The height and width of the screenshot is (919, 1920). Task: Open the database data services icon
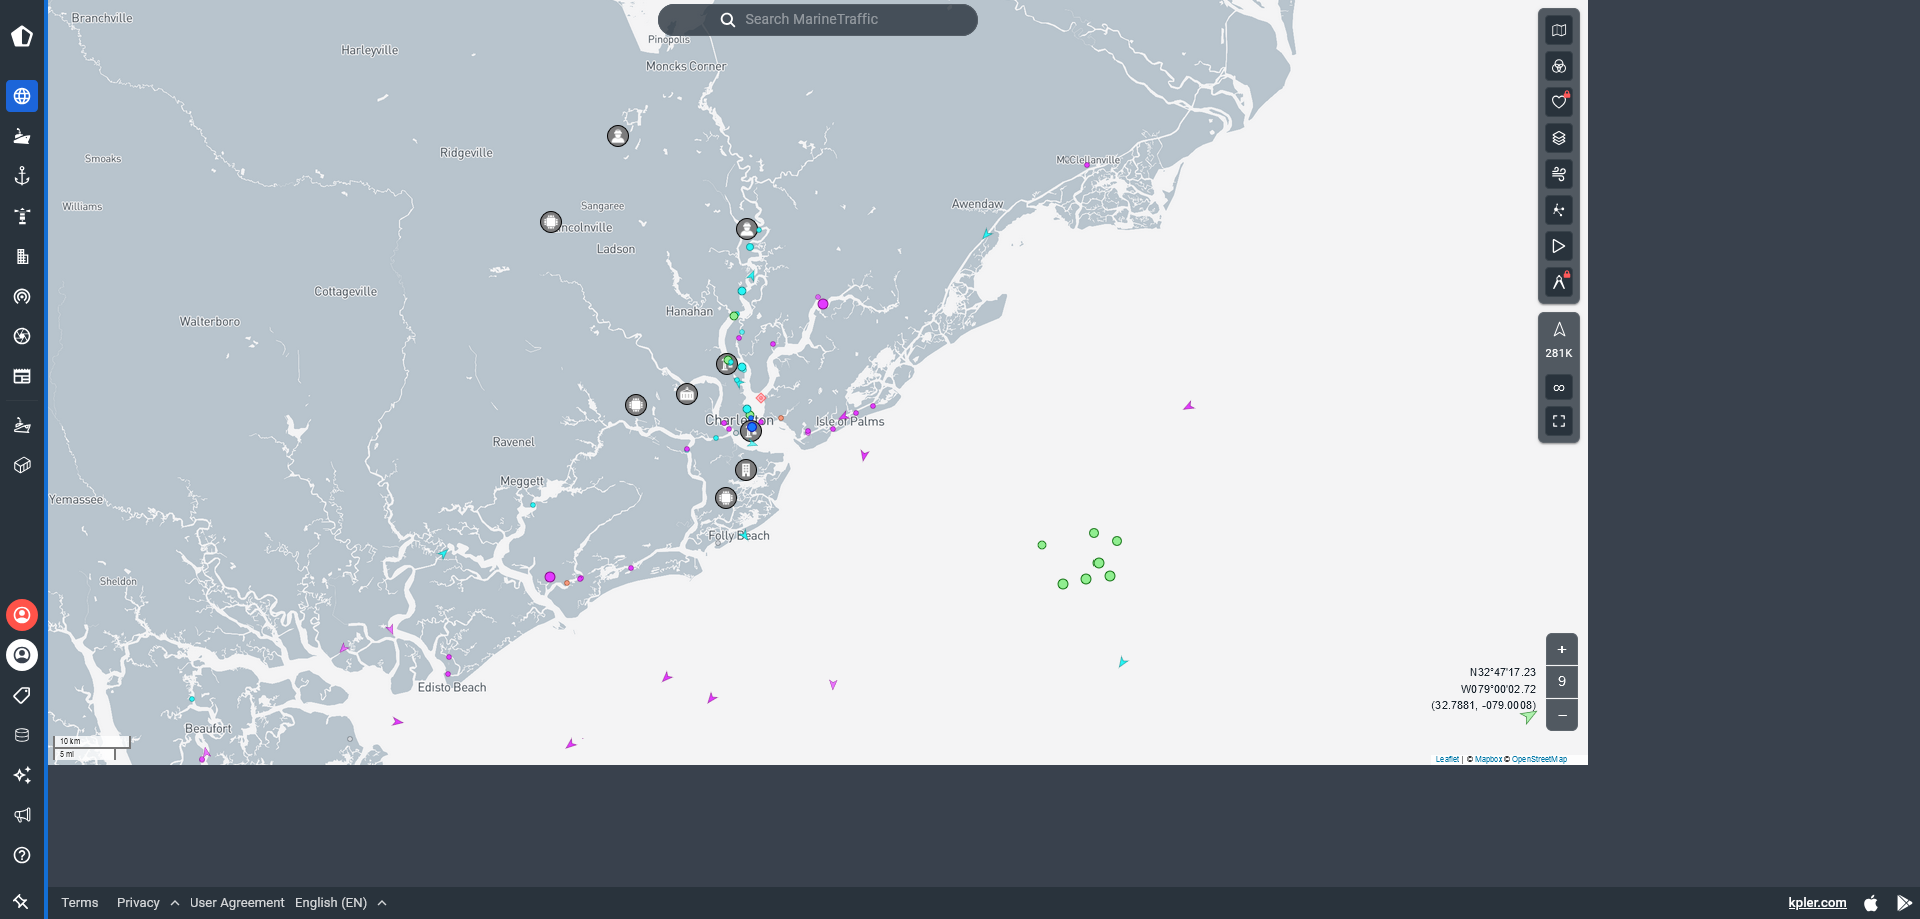click(x=22, y=735)
